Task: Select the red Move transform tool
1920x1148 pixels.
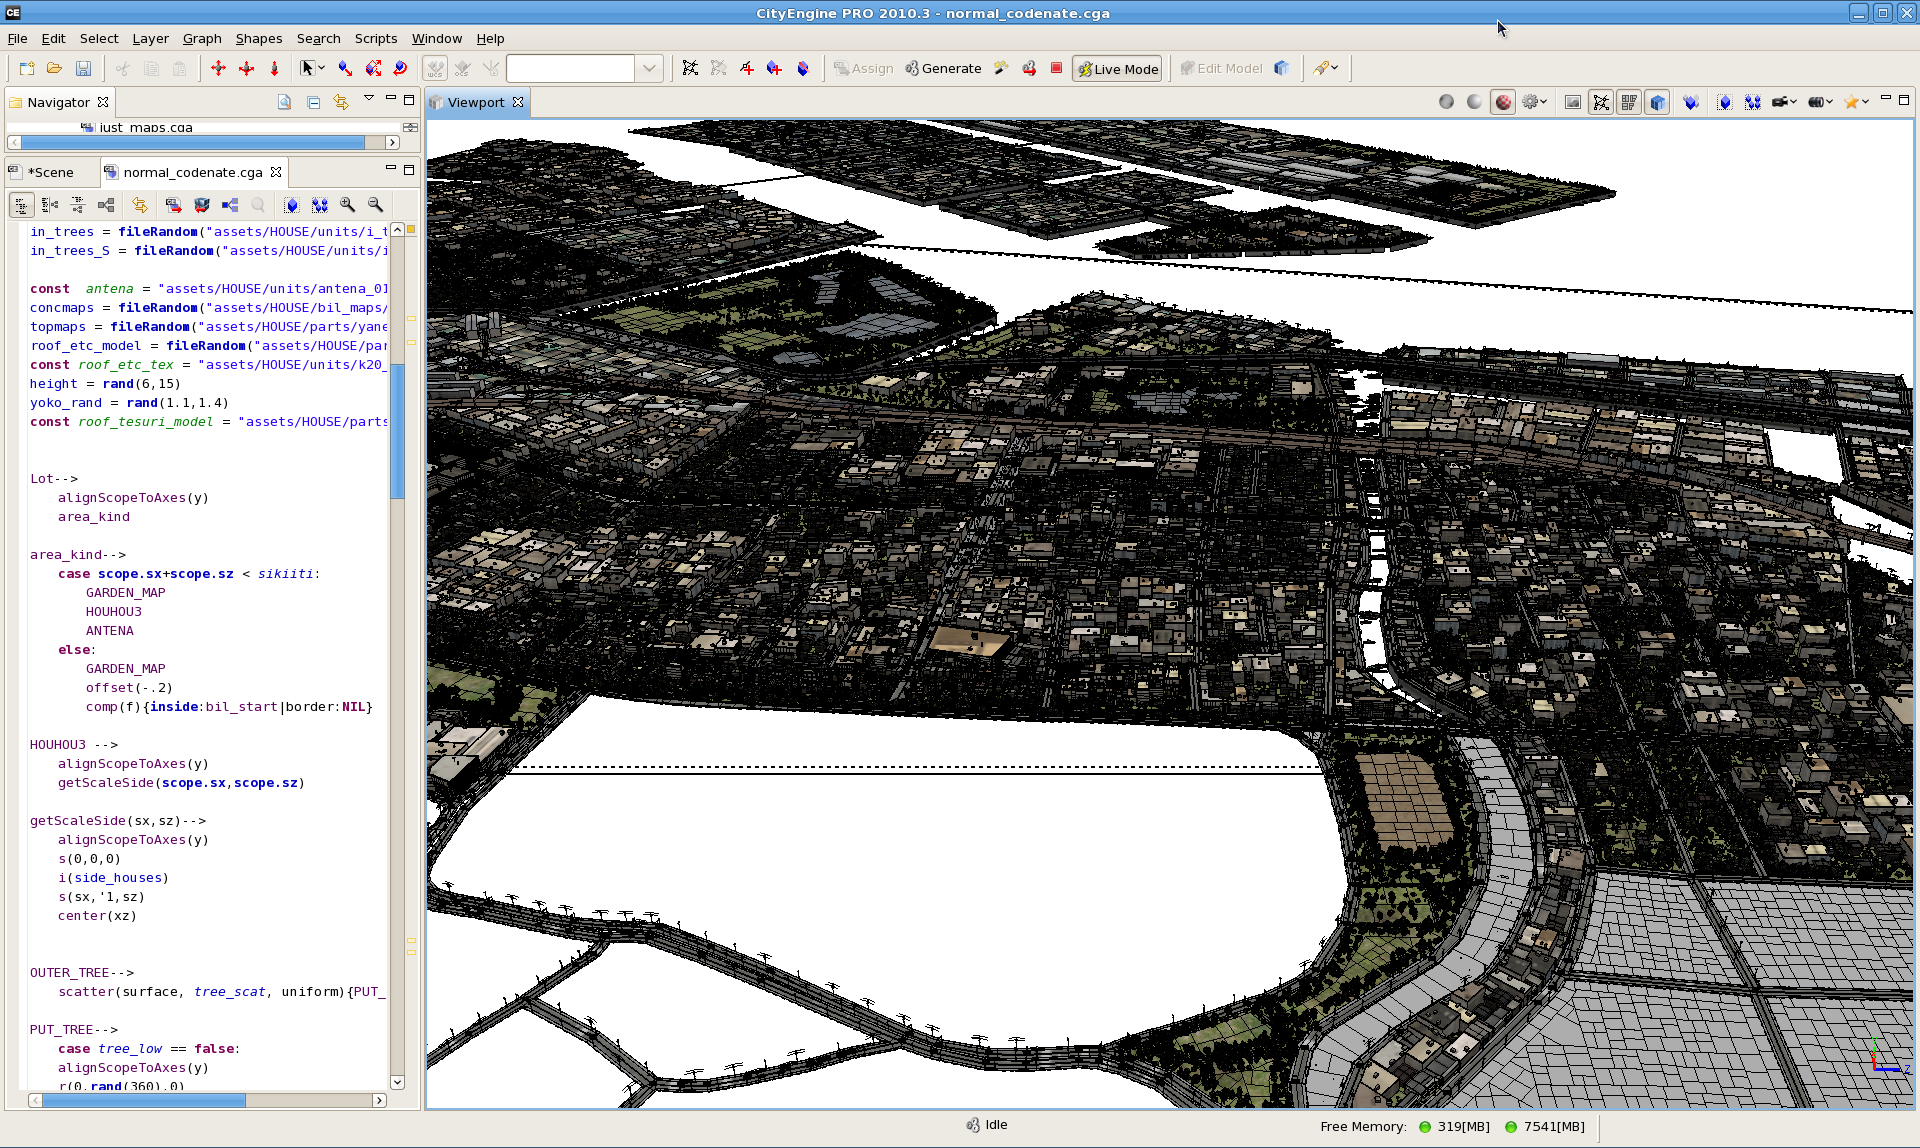Action: point(218,68)
